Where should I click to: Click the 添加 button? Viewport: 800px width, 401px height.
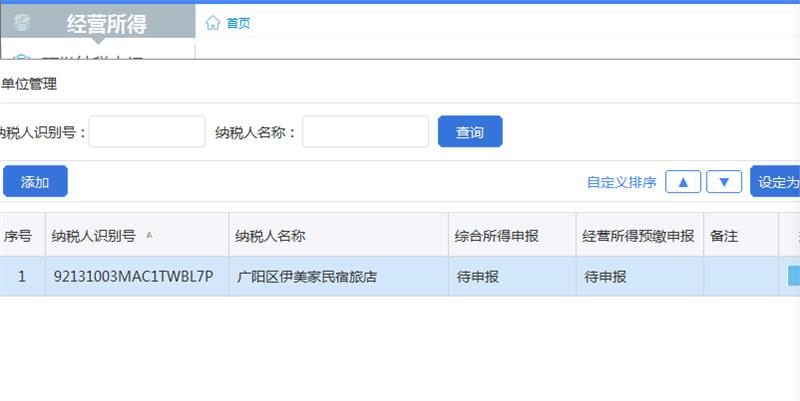(35, 182)
